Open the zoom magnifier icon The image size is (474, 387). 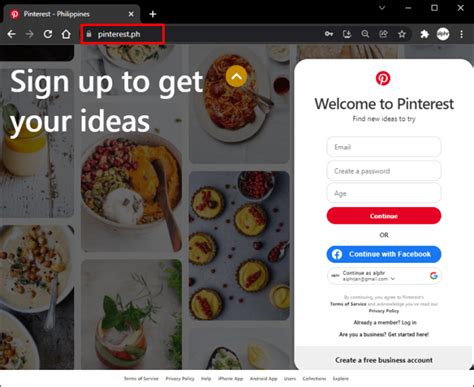[x=365, y=34]
